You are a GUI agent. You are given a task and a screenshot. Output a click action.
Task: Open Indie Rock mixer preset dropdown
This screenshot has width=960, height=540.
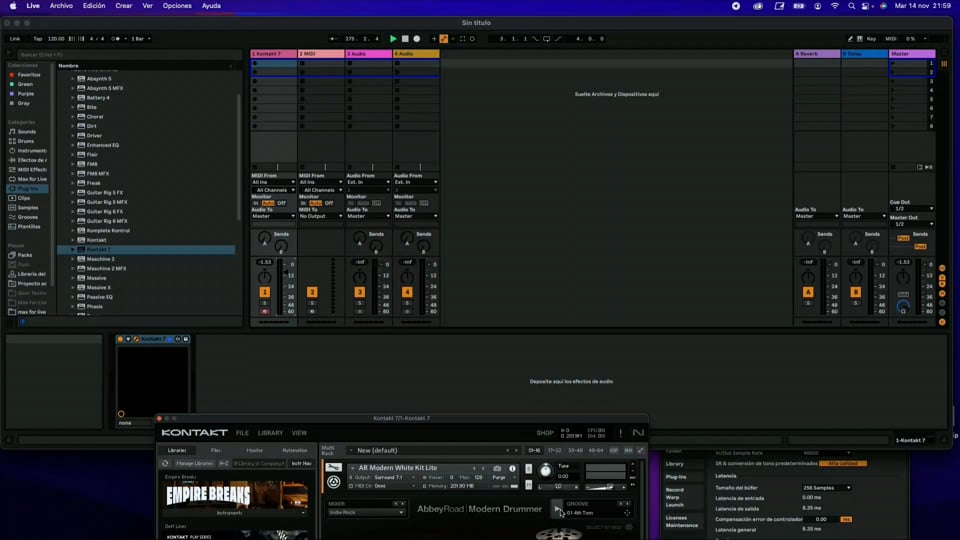coord(366,512)
